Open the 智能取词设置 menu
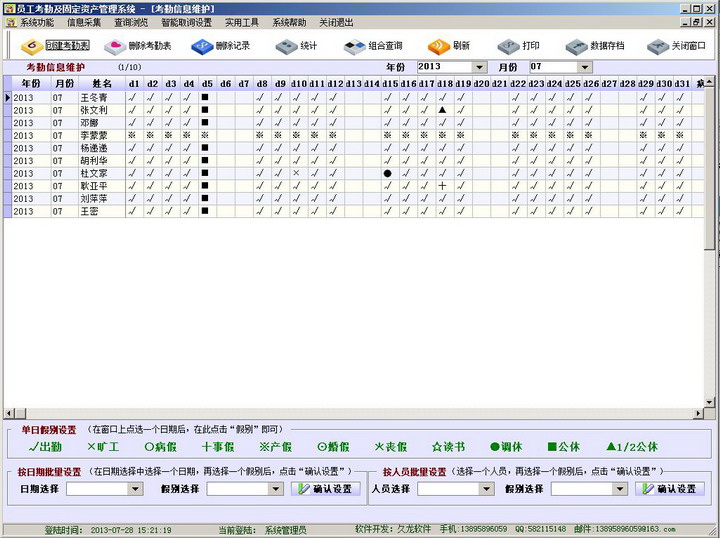 point(186,22)
